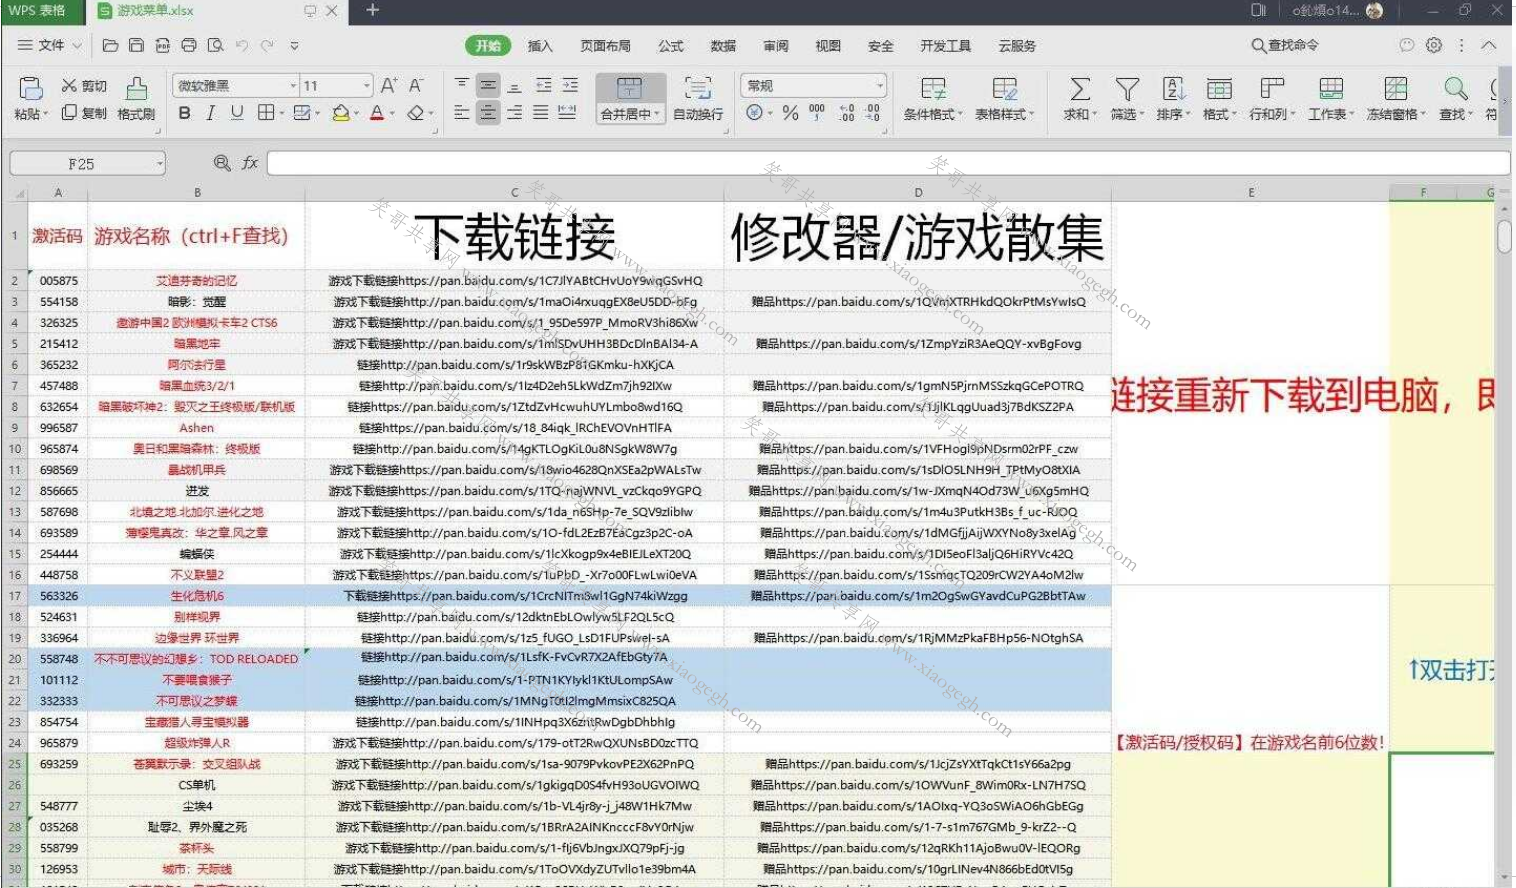
Task: Switch to the 公式 tab
Action: [671, 46]
